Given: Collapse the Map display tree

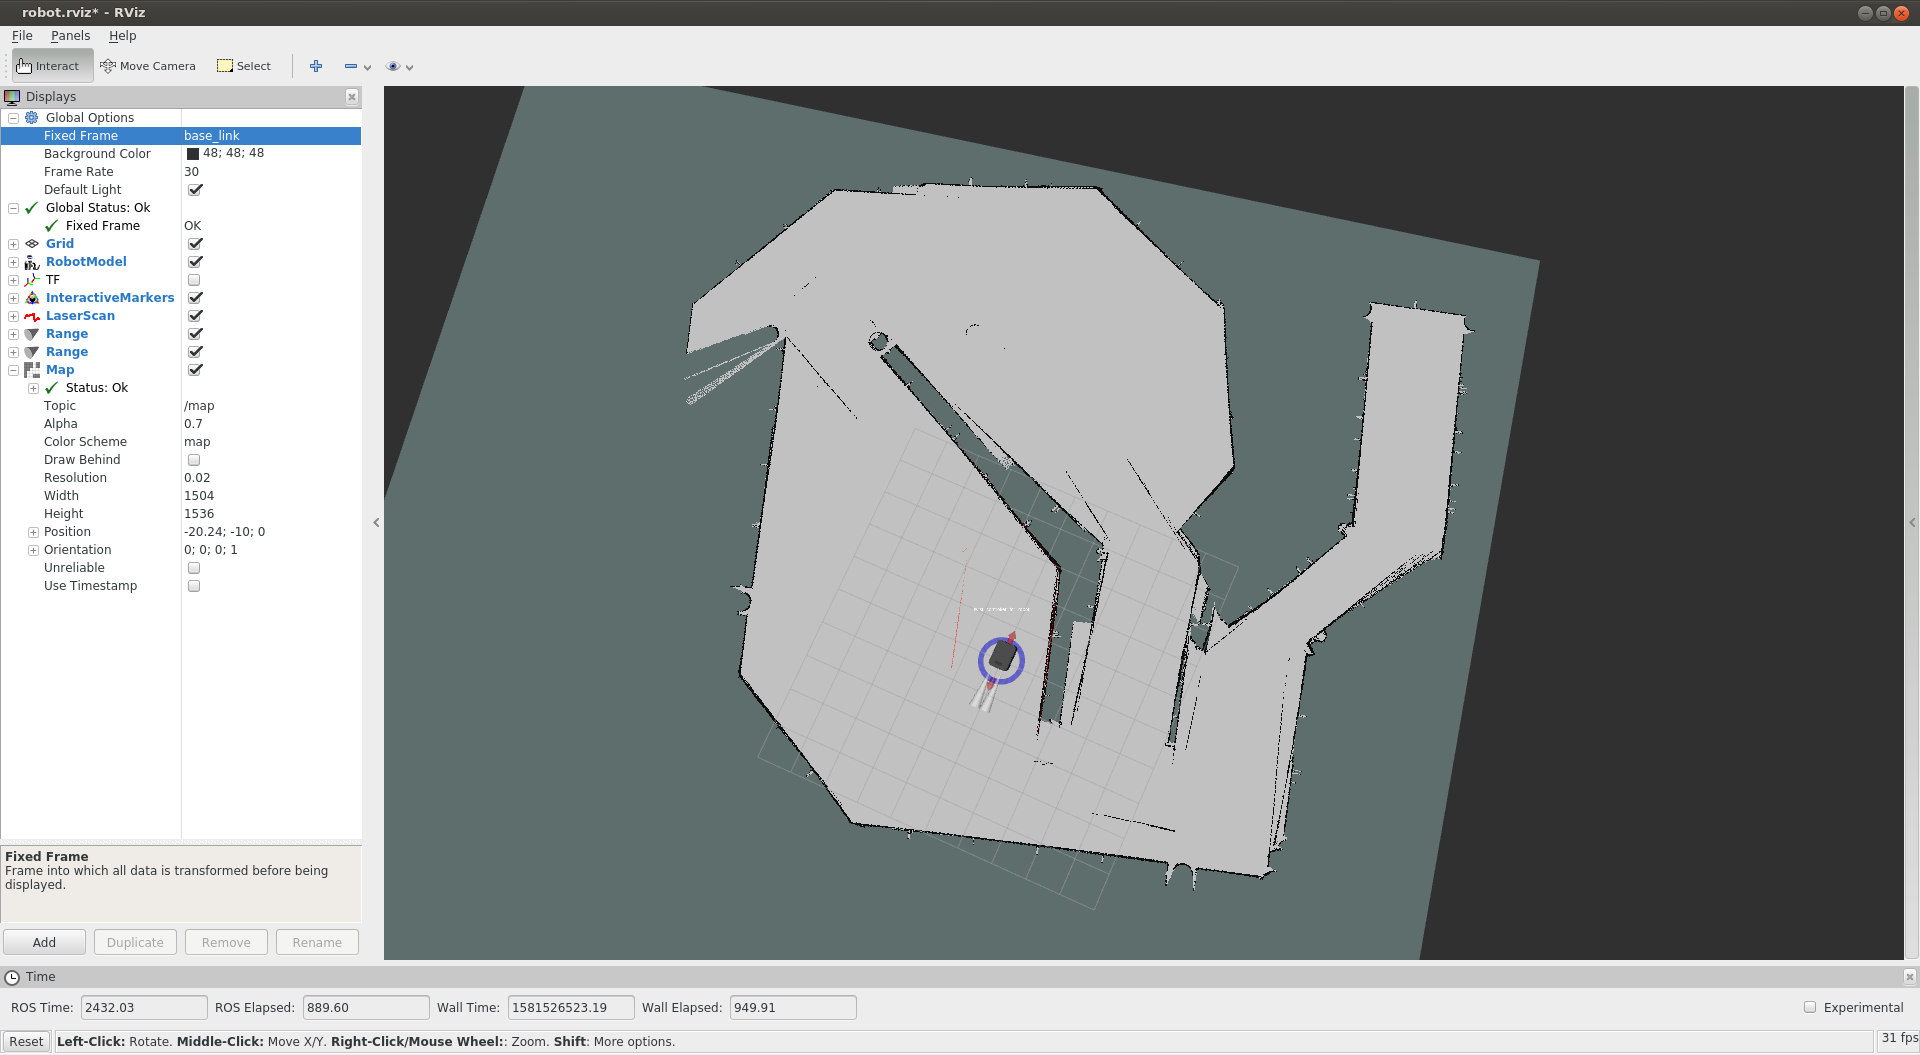Looking at the screenshot, I should click(13, 370).
